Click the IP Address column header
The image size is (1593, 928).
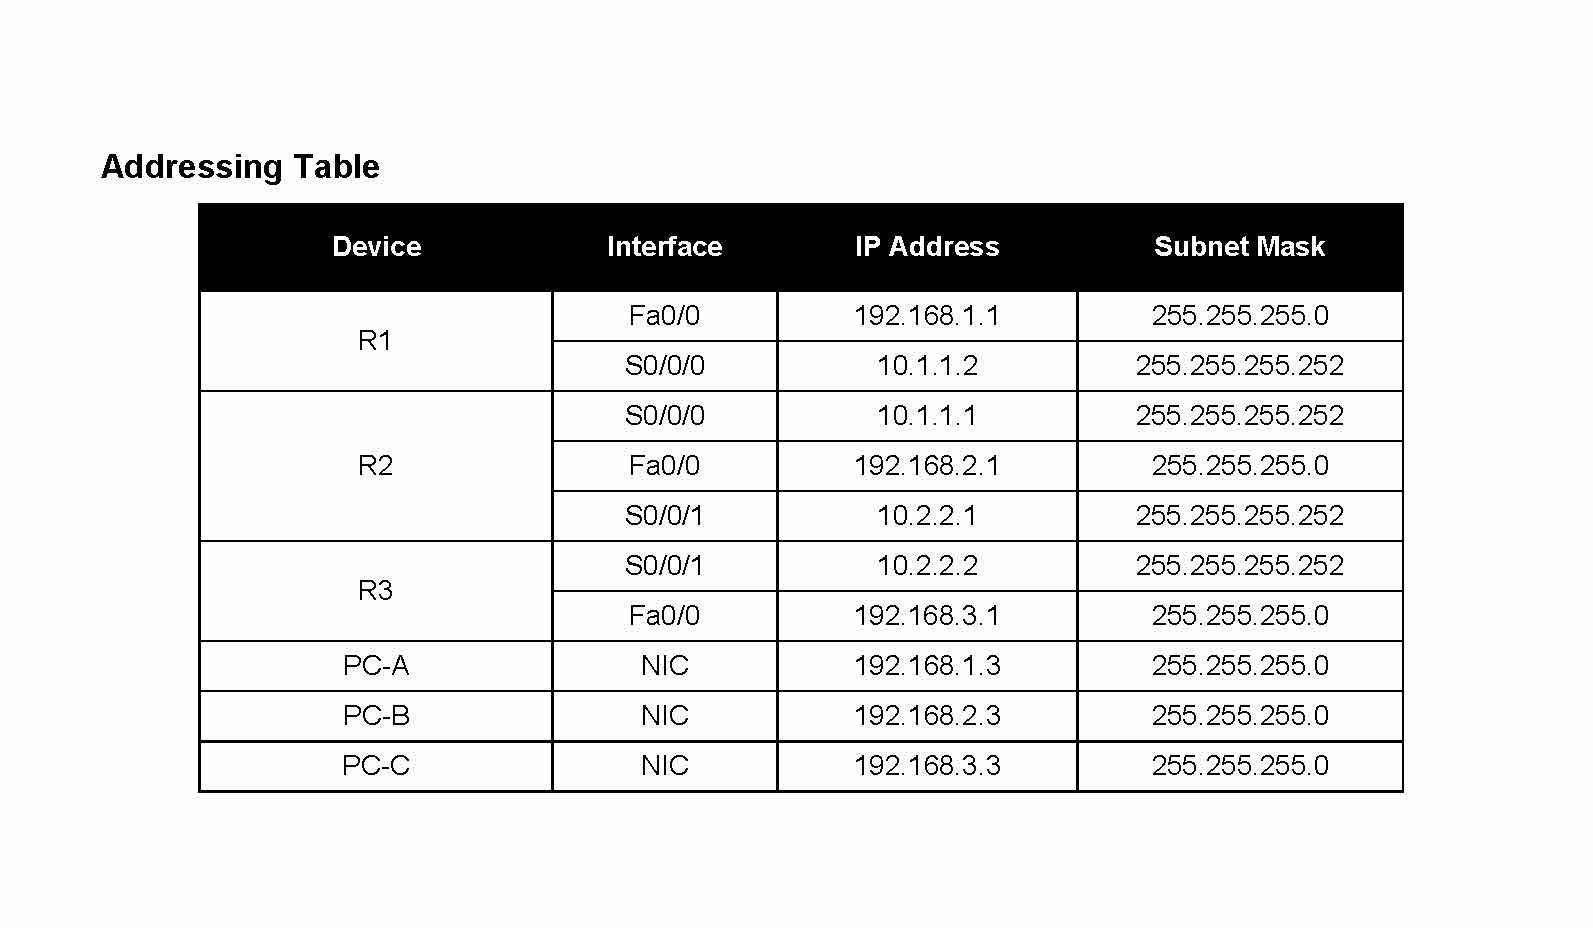(x=927, y=247)
